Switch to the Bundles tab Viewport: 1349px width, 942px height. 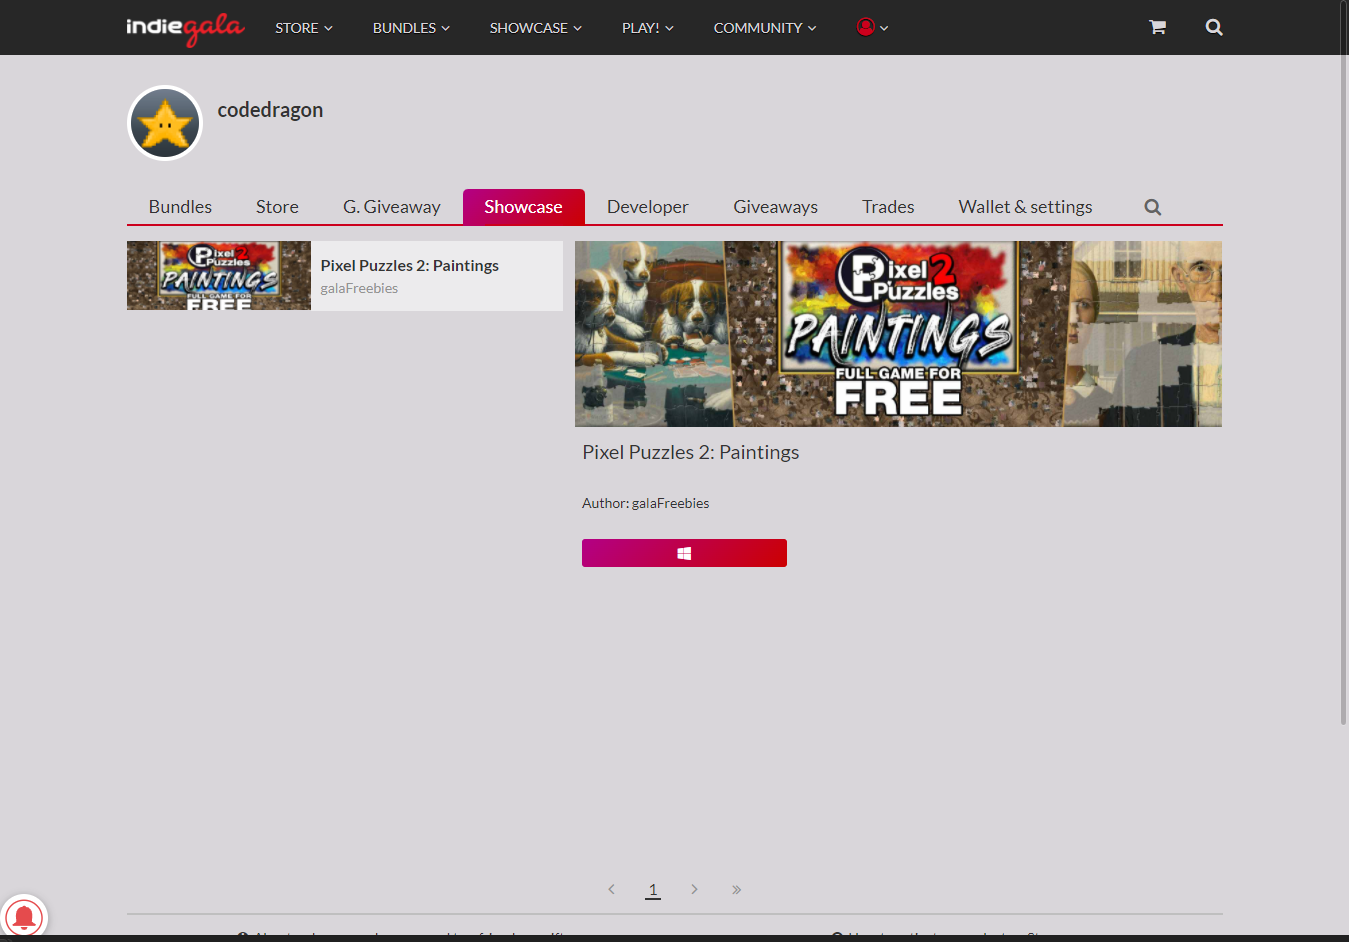180,207
